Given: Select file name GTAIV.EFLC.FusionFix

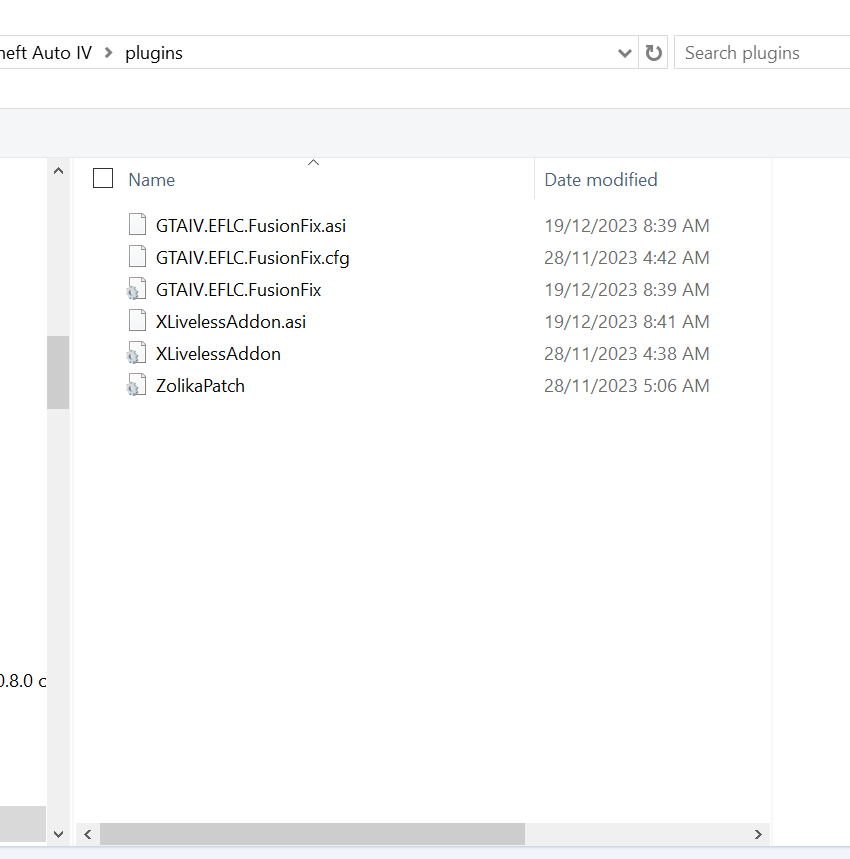Looking at the screenshot, I should pos(238,290).
